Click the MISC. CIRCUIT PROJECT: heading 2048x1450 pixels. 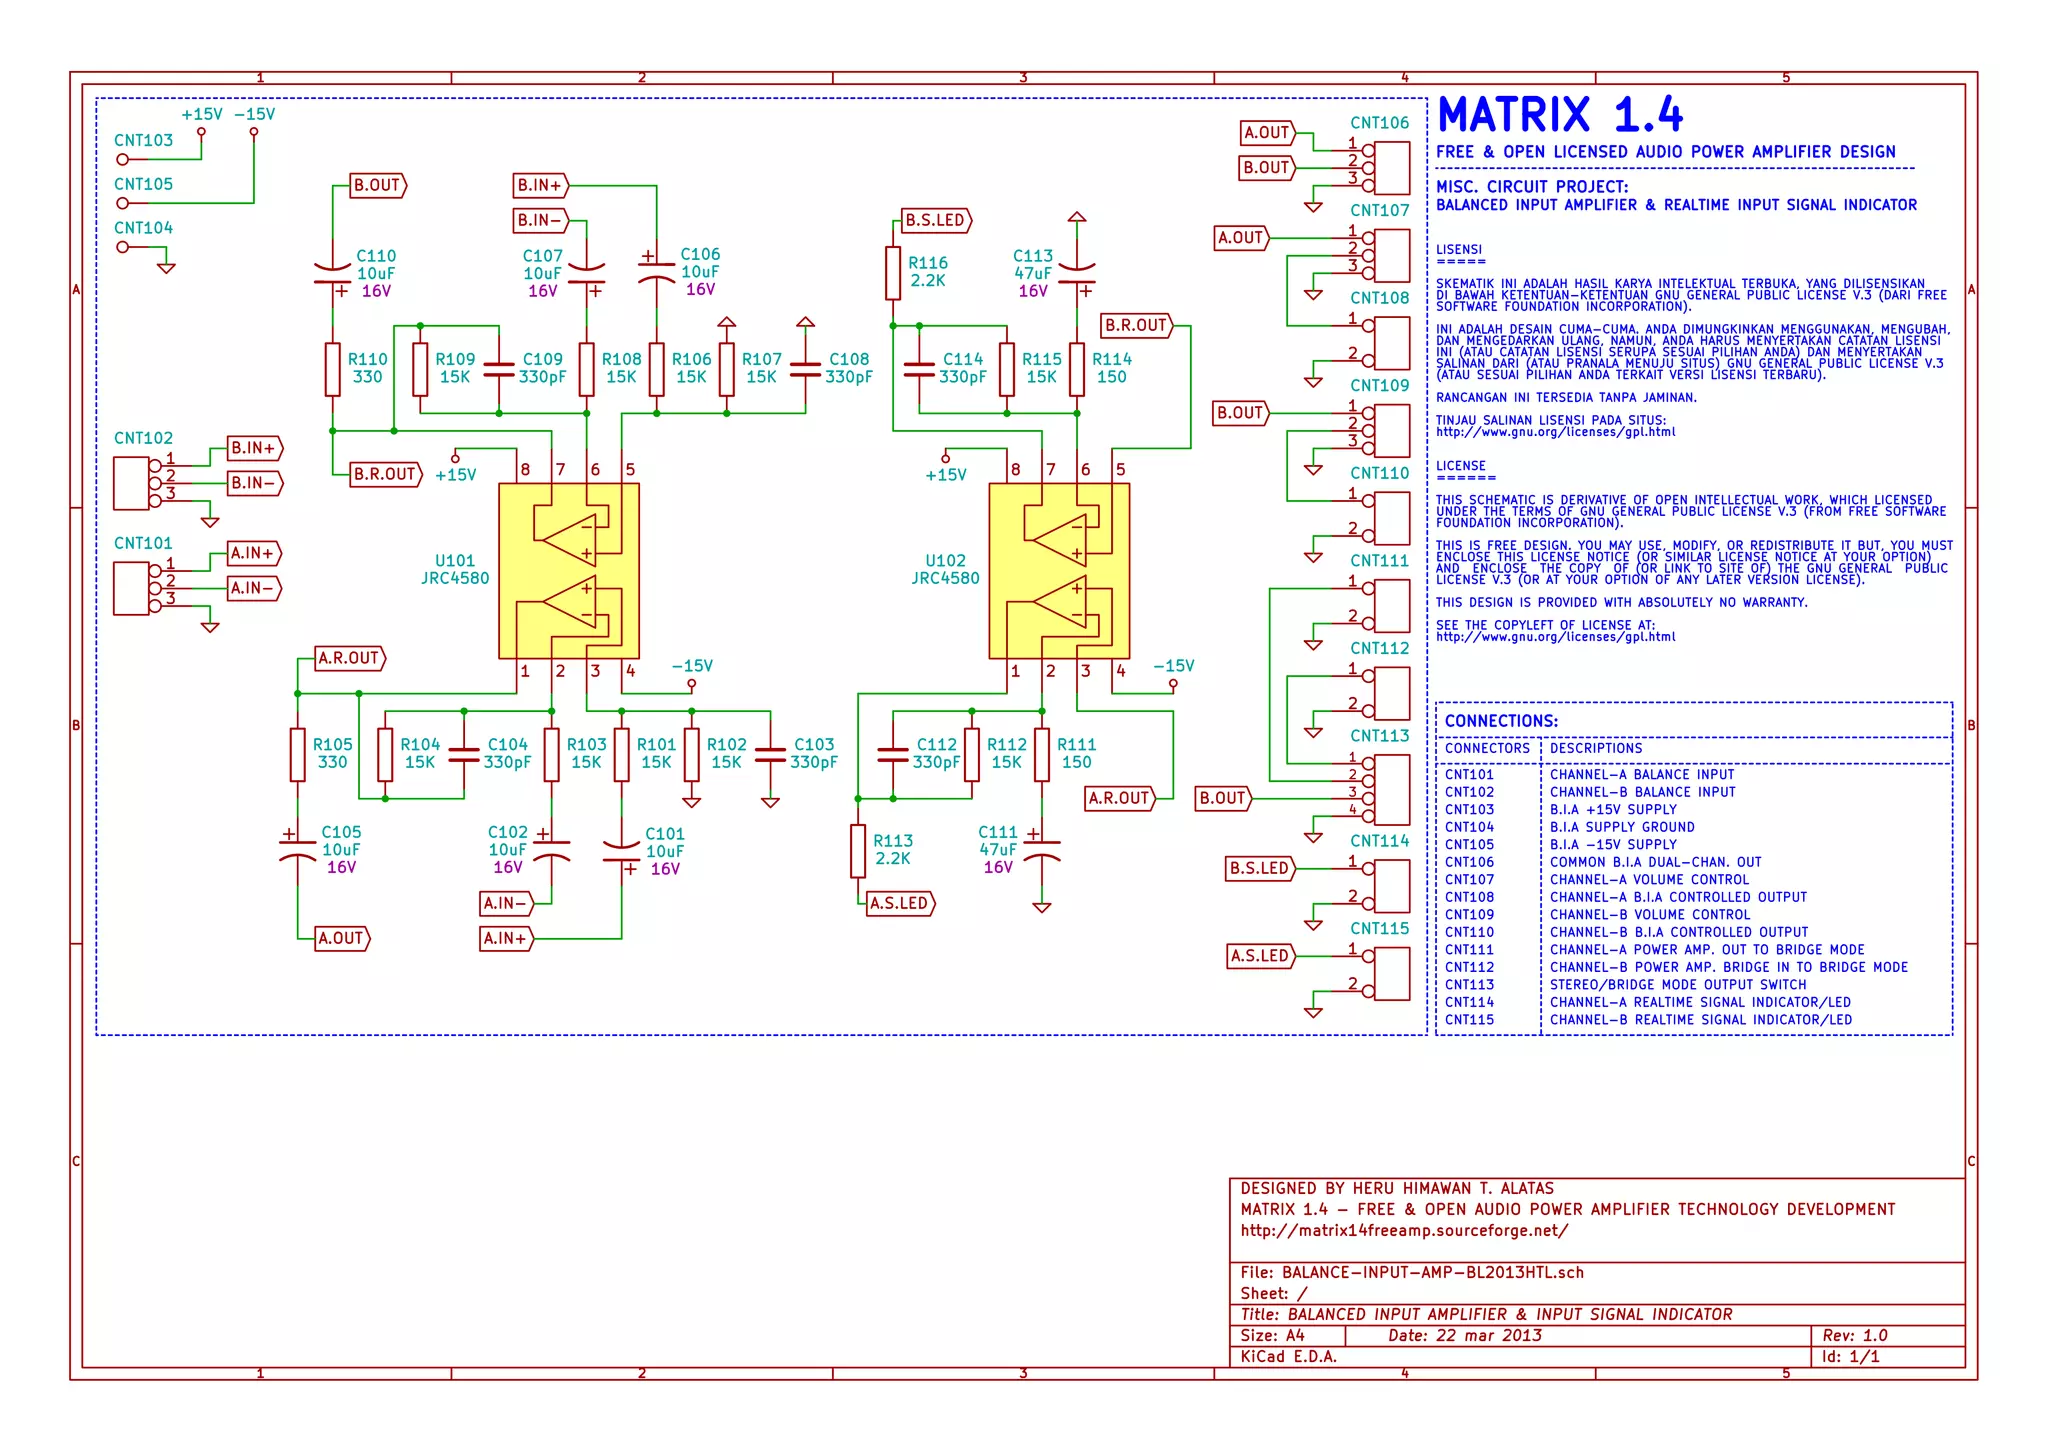pyautogui.click(x=1532, y=187)
